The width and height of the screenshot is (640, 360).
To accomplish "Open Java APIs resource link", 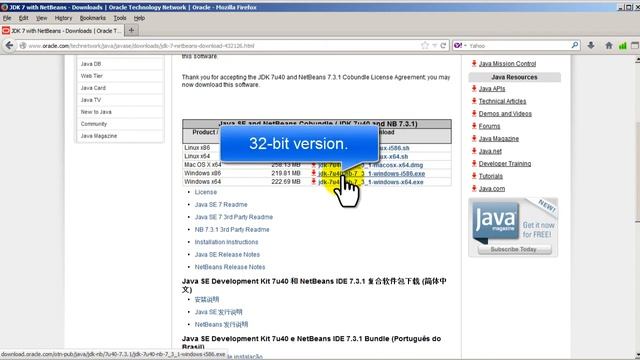I will click(492, 89).
